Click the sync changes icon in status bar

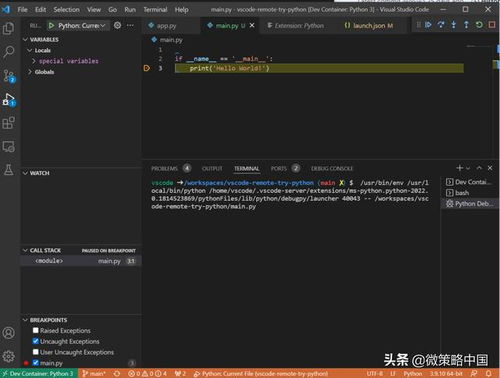click(x=117, y=374)
